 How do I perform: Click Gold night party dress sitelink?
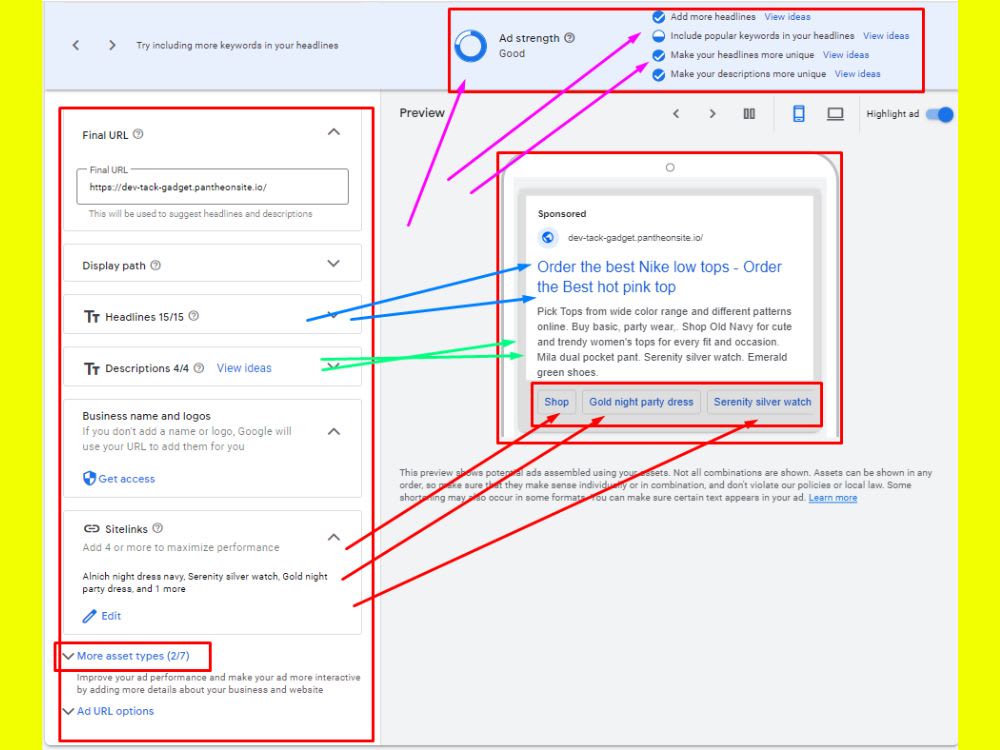[x=641, y=402]
